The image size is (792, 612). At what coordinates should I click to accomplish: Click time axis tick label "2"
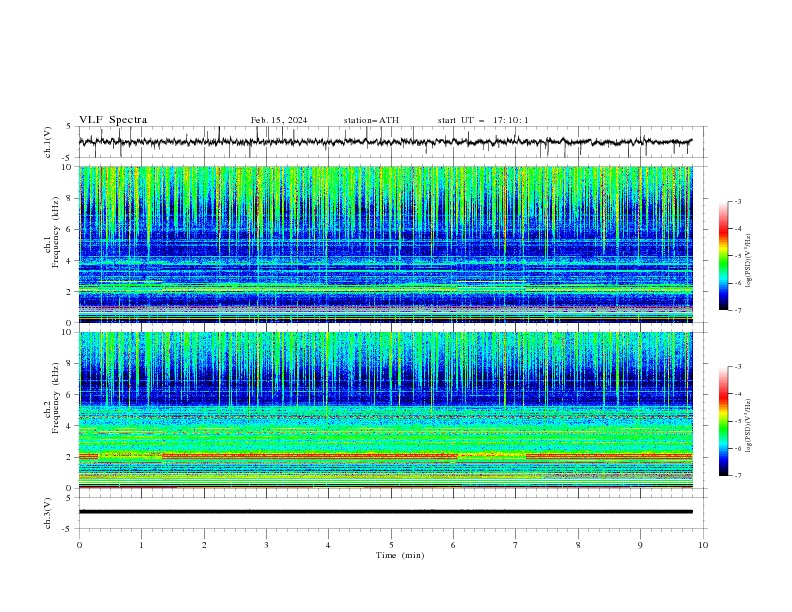[204, 545]
